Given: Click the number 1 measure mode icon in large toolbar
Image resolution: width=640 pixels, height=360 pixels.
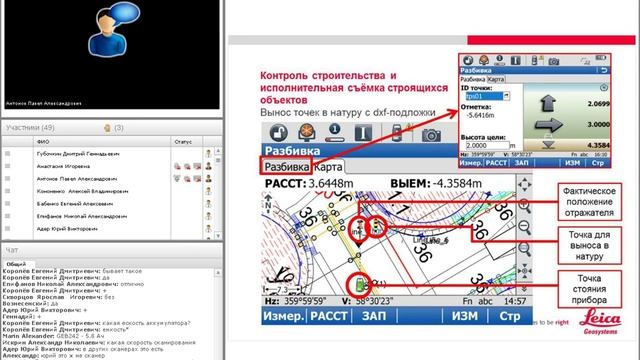Looking at the screenshot, I should pyautogui.click(x=335, y=133).
